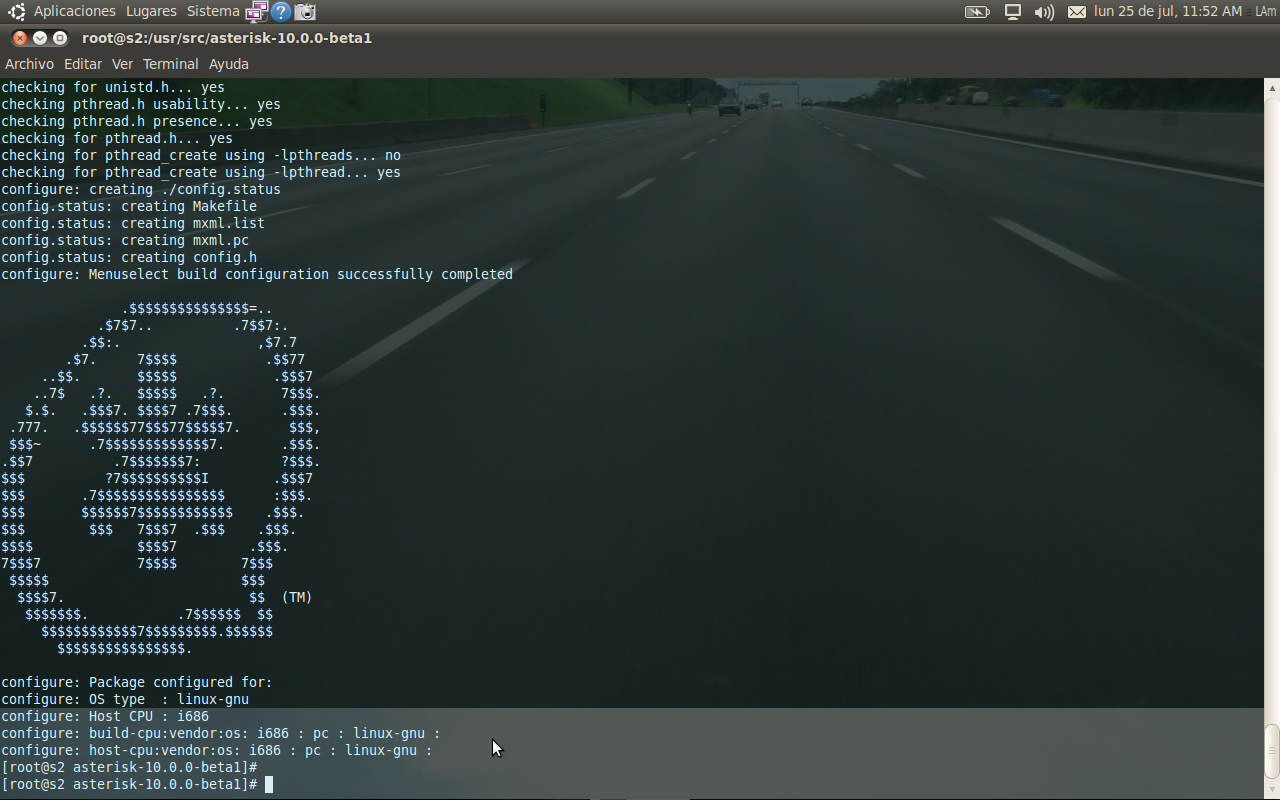
Task: Open the mail envelope messaging indicator
Action: click(x=1077, y=12)
